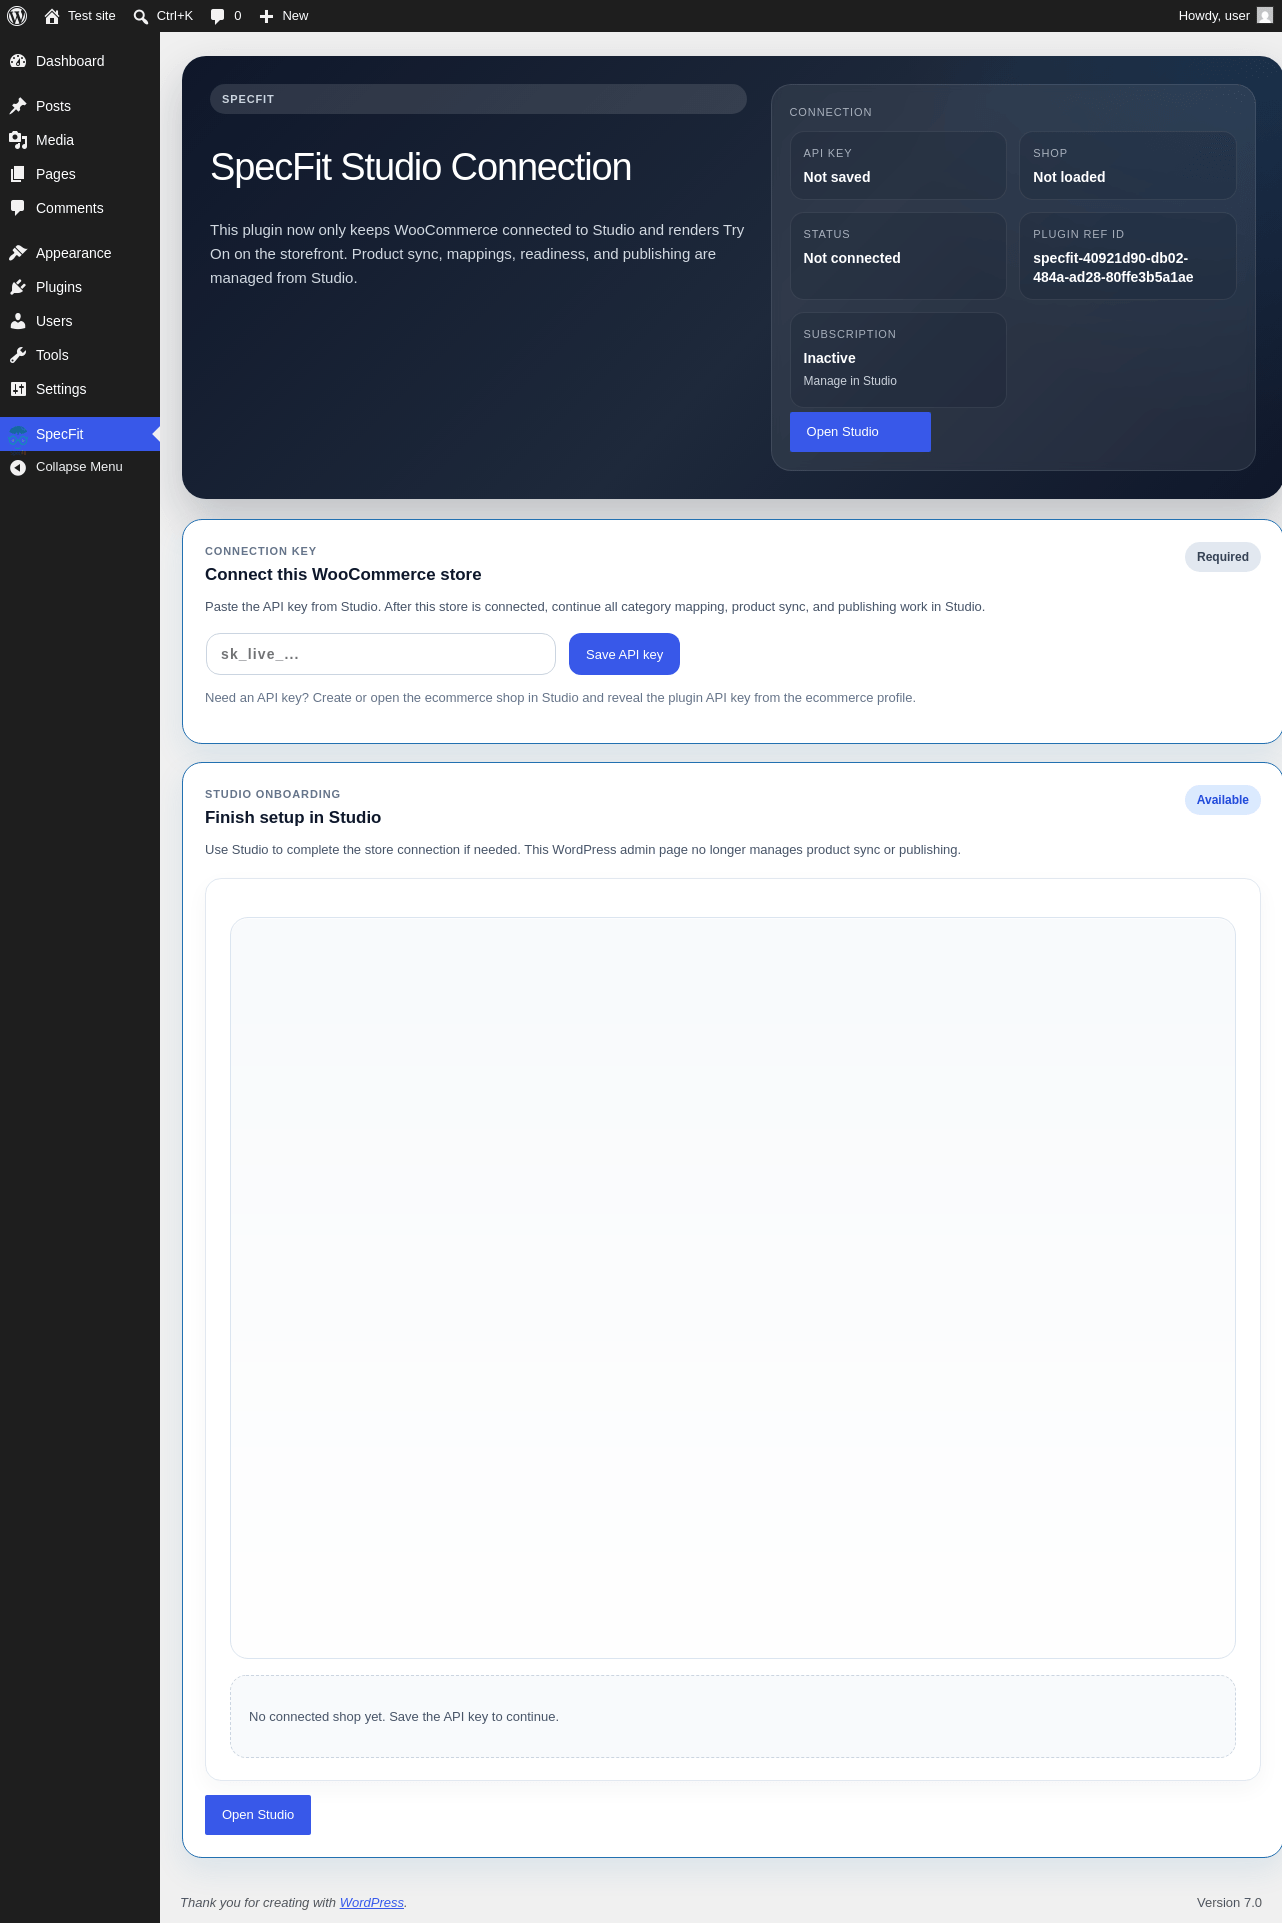Navigate to Plugins menu
Screen dimensions: 1282x1923
pyautogui.click(x=80, y=287)
